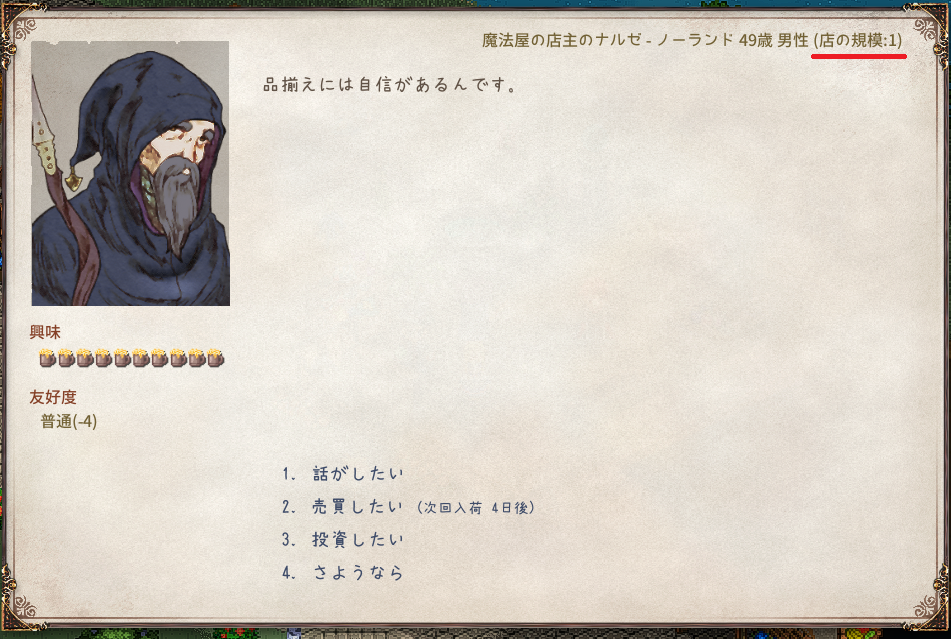Click the fifth beer mug interest icon
This screenshot has width=951, height=639.
pyautogui.click(x=122, y=358)
